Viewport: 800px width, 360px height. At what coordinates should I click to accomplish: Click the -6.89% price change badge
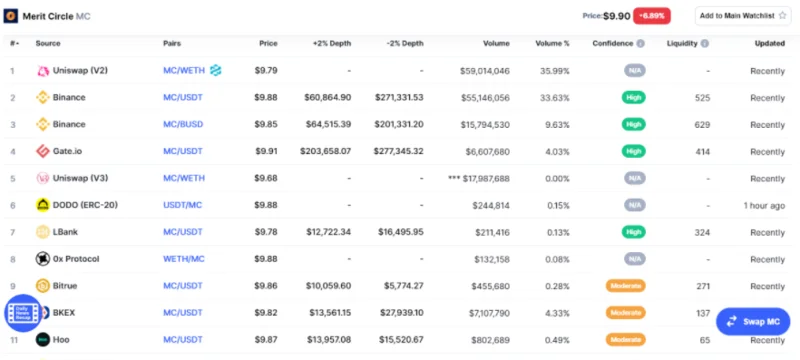coord(652,16)
